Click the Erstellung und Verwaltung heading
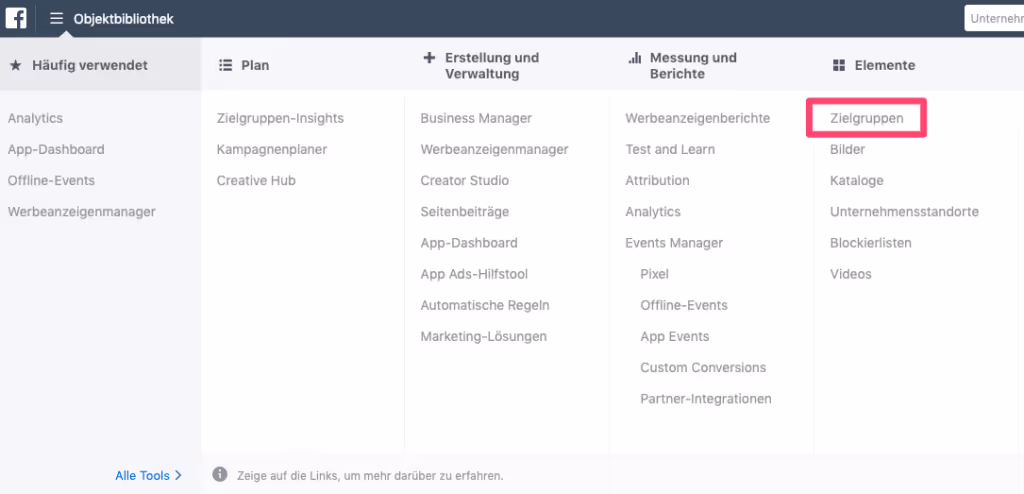 click(492, 65)
